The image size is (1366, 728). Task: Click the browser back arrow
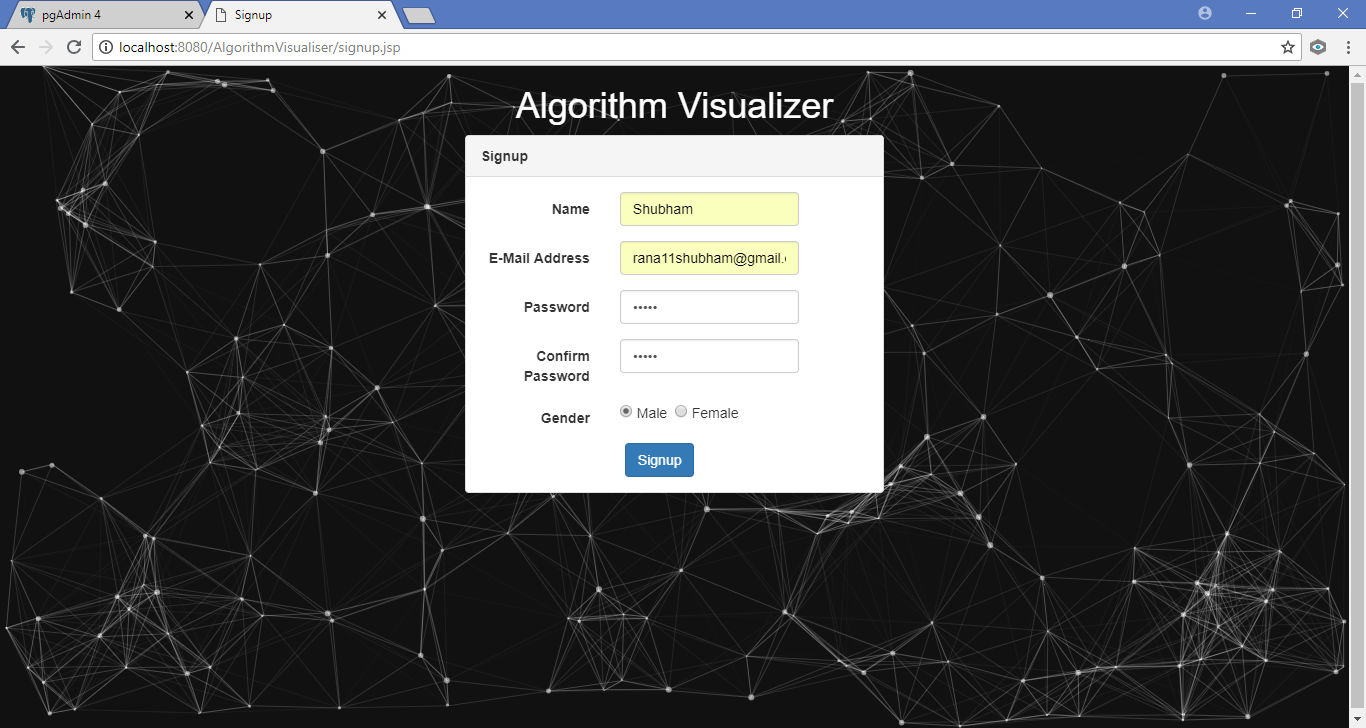18,47
